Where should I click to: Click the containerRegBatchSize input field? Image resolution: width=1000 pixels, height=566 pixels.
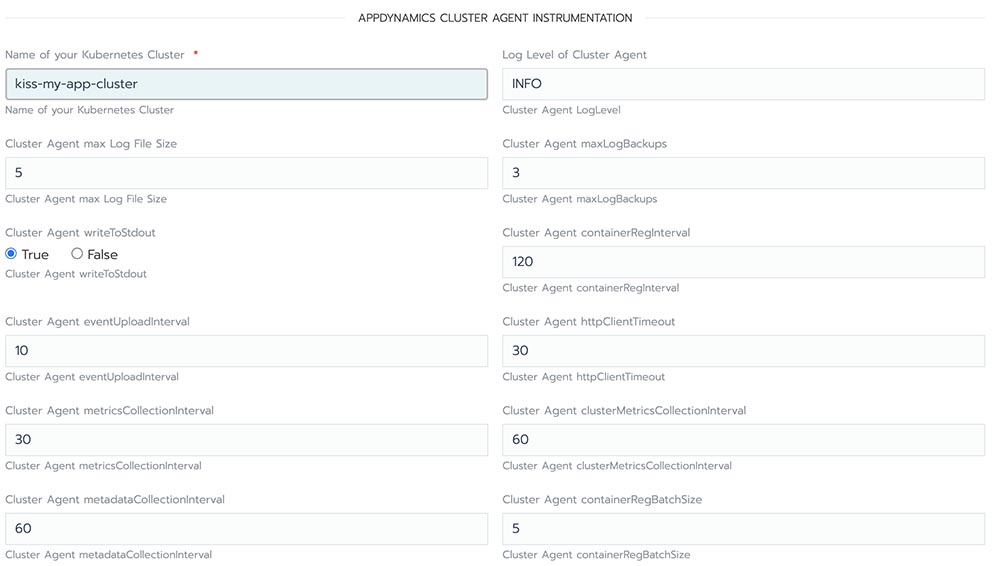743,529
